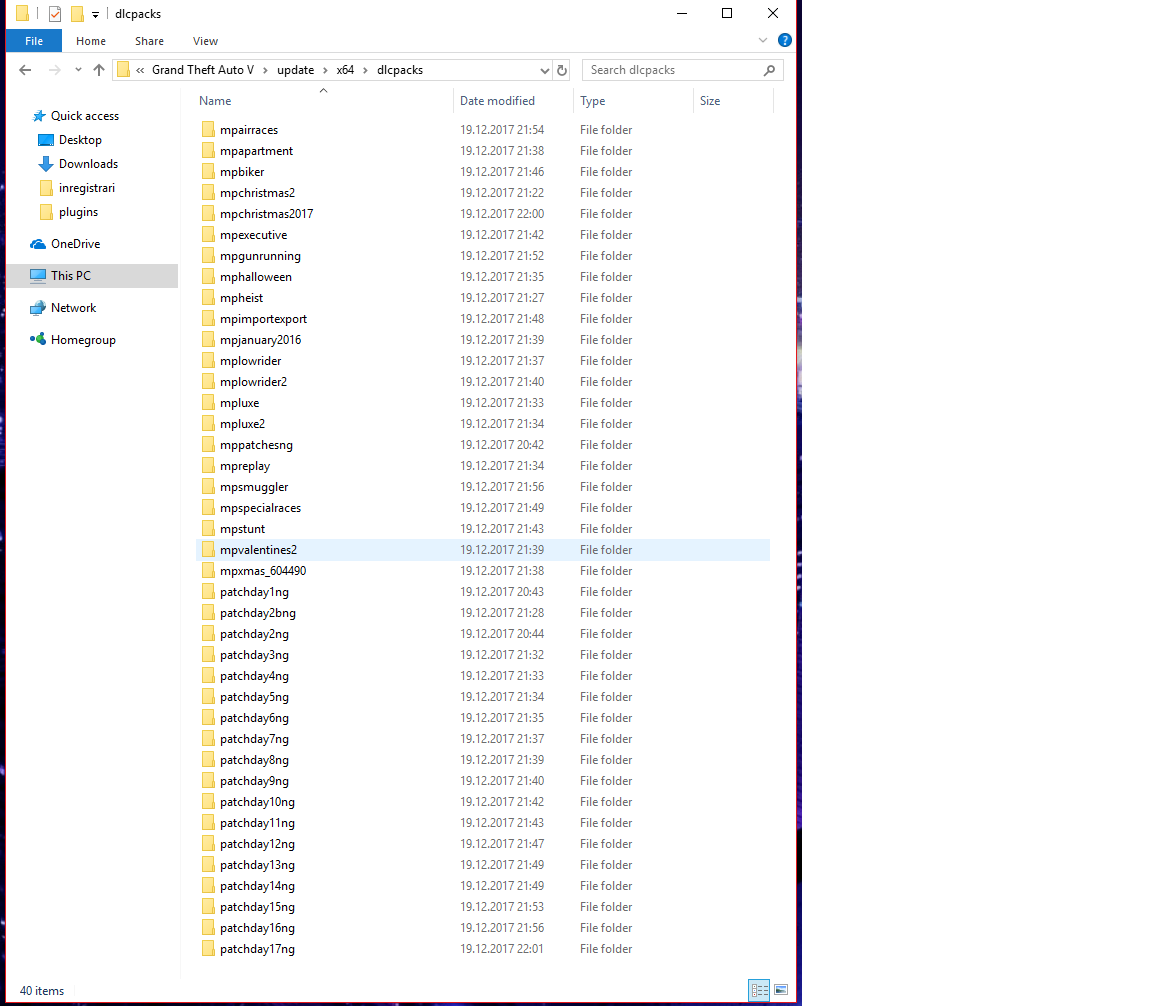Expand the hidden path chevrons in the address bar
Image resolution: width=1152 pixels, height=1006 pixels.
tap(140, 71)
